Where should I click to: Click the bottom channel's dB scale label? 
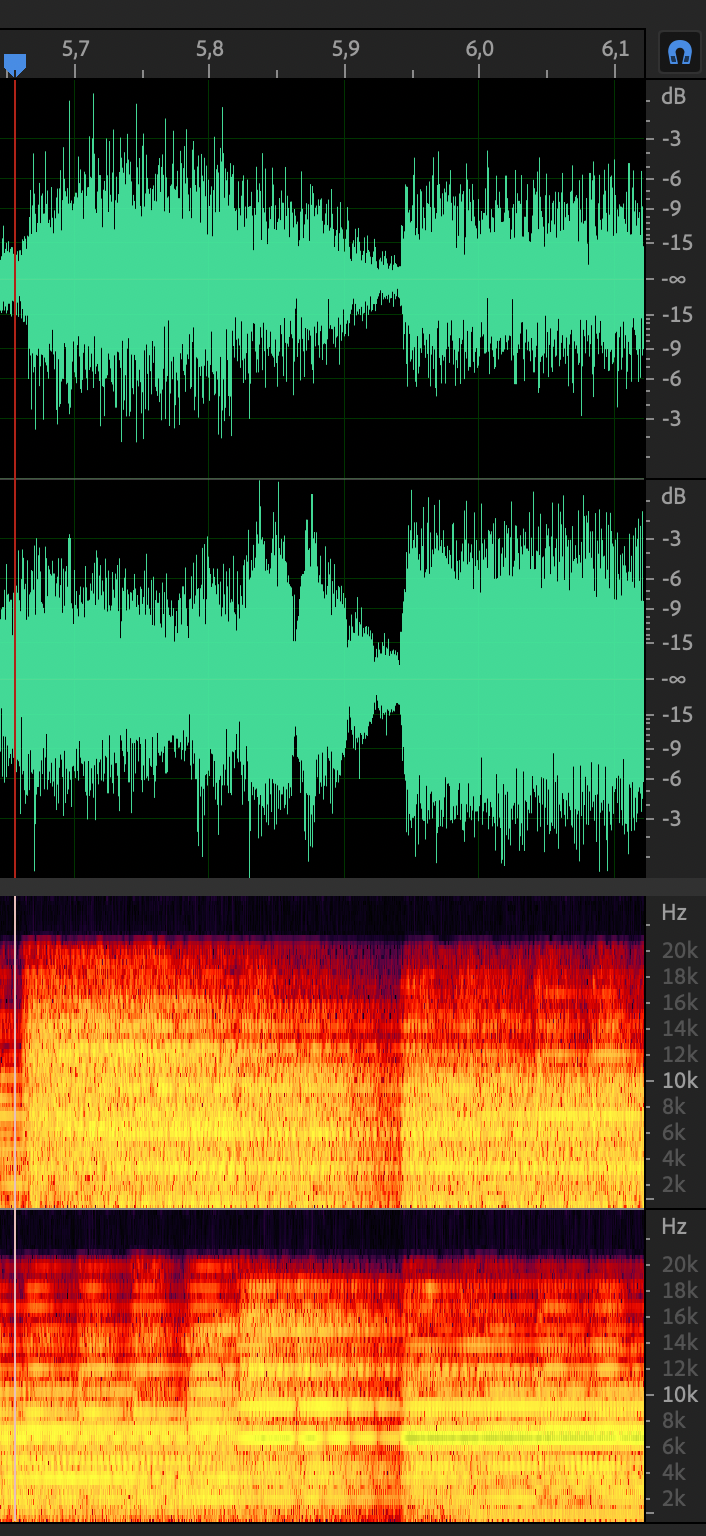(x=673, y=497)
